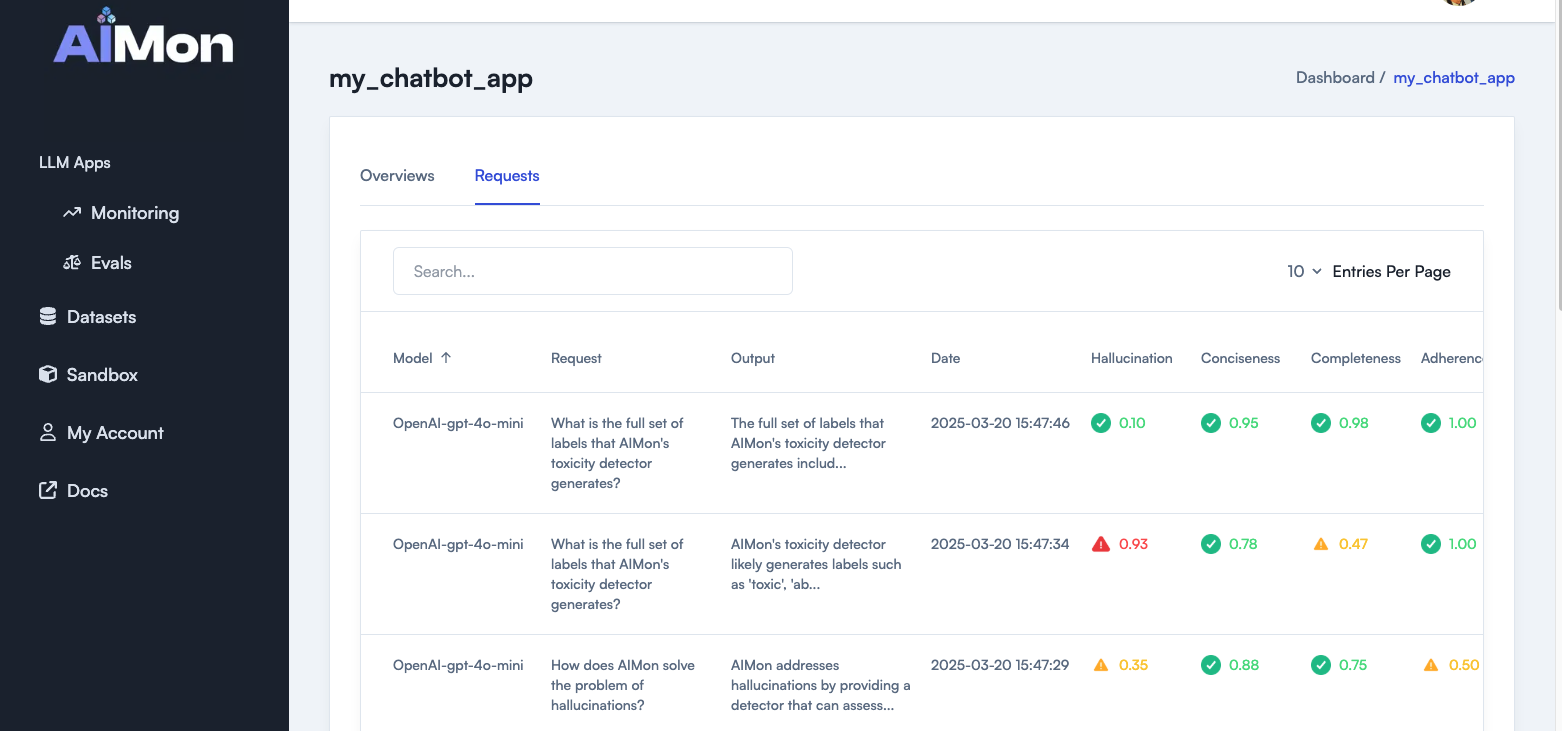Switch to the Requests tab
The width and height of the screenshot is (1562, 731).
(x=507, y=176)
